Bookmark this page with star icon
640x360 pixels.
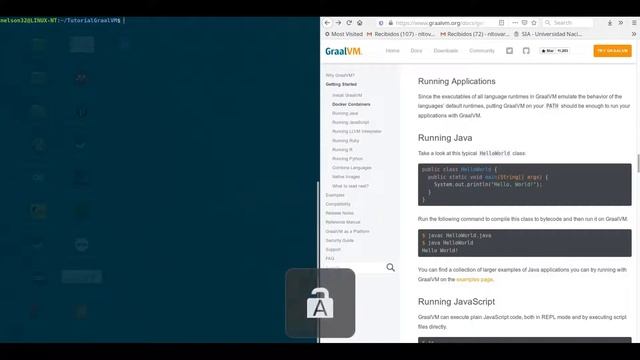(534, 23)
